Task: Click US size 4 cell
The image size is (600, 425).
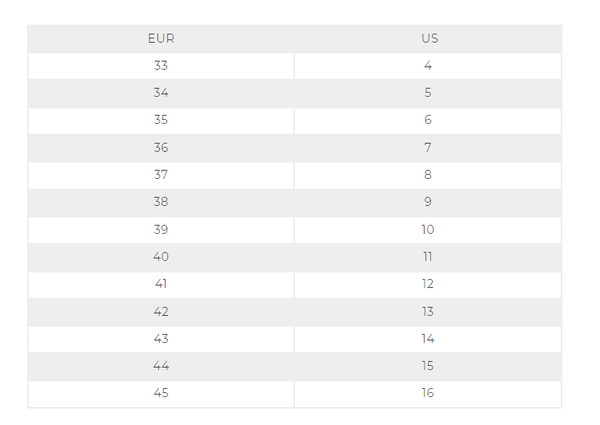Action: tap(428, 66)
